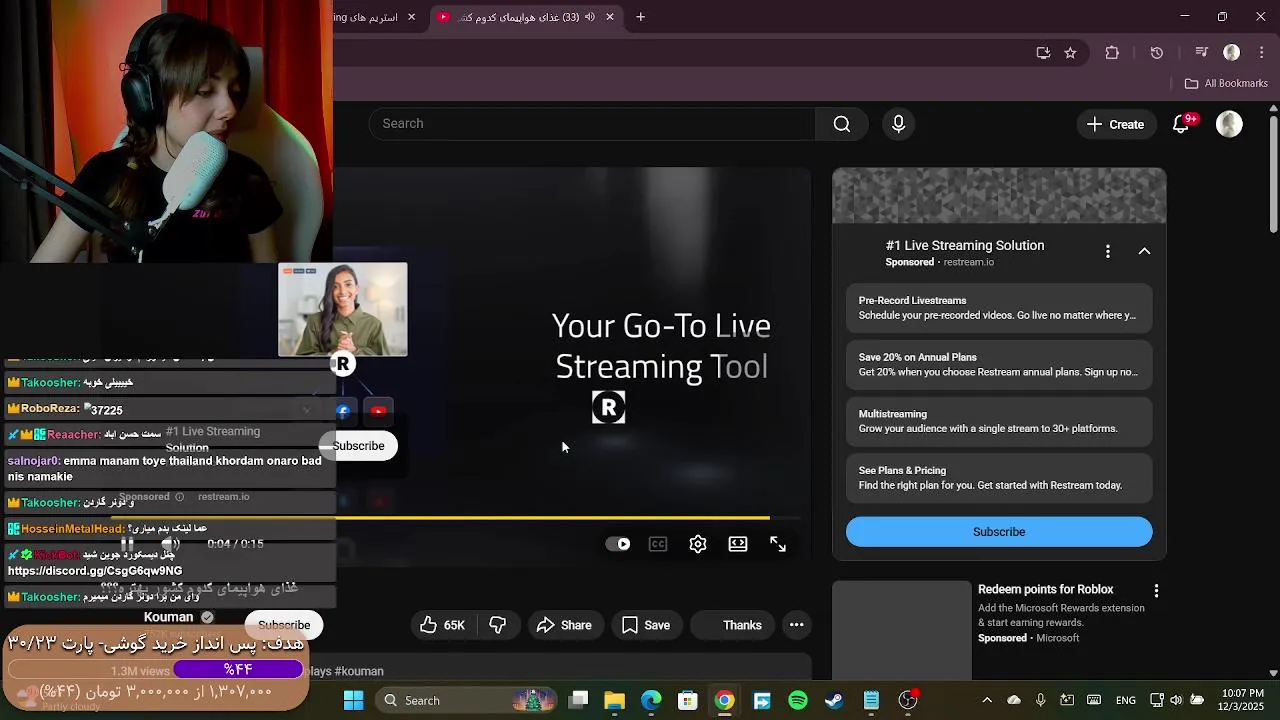Click the YouTube search magnifier button
Viewport: 1280px width, 720px height.
point(842,124)
